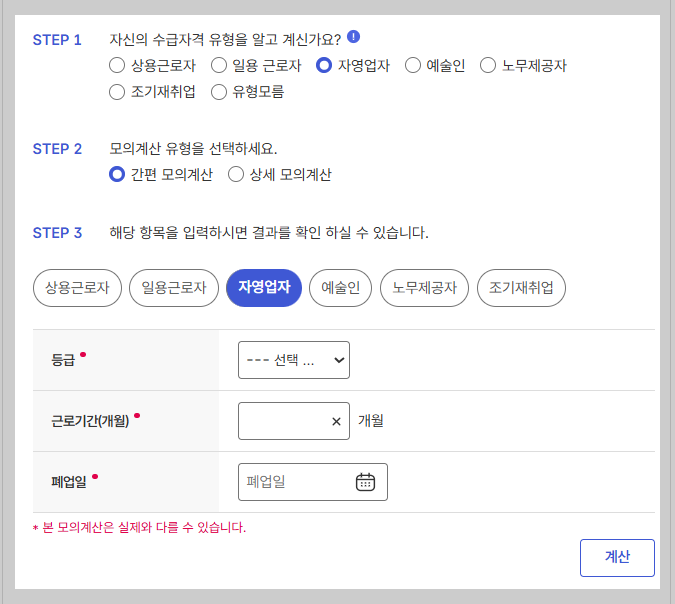Open the 예술인 pill tab
Image resolution: width=675 pixels, height=604 pixels.
[x=341, y=288]
